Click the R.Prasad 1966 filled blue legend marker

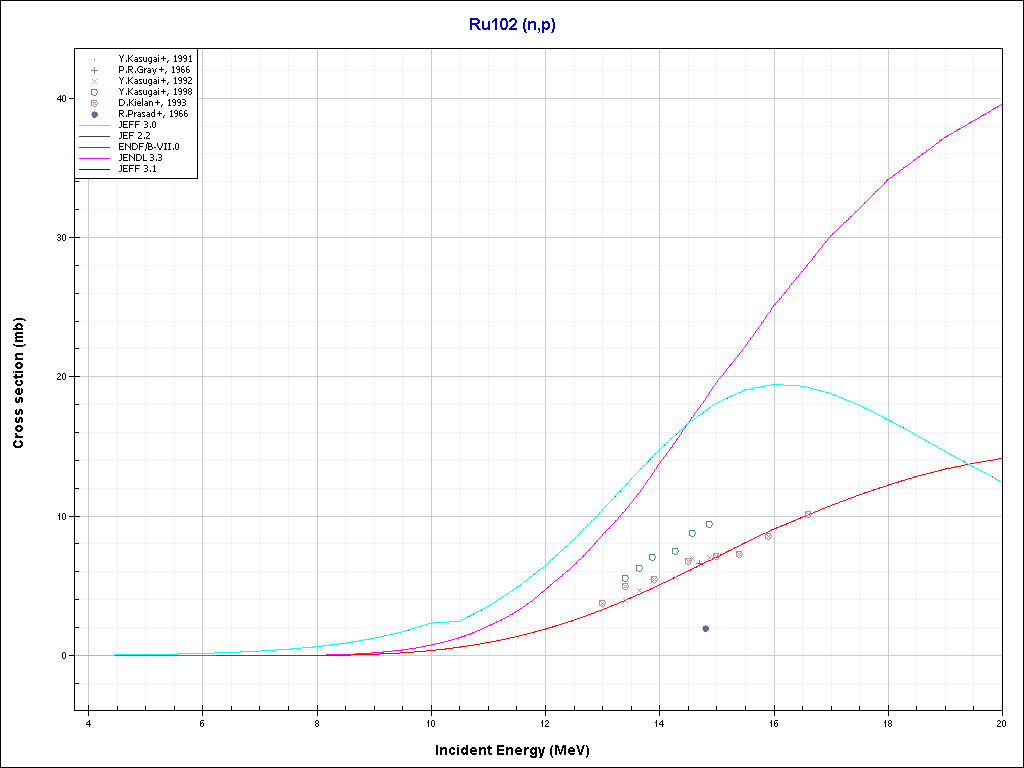point(94,114)
